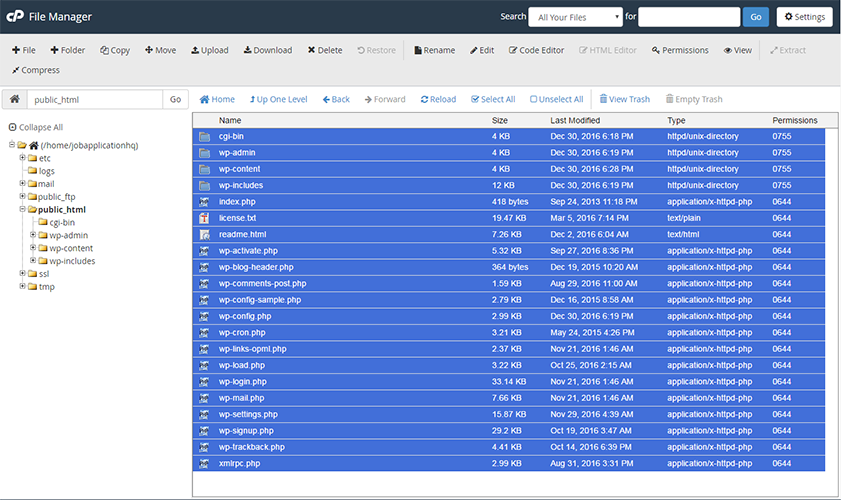Click the Rename toolbar button

[434, 50]
